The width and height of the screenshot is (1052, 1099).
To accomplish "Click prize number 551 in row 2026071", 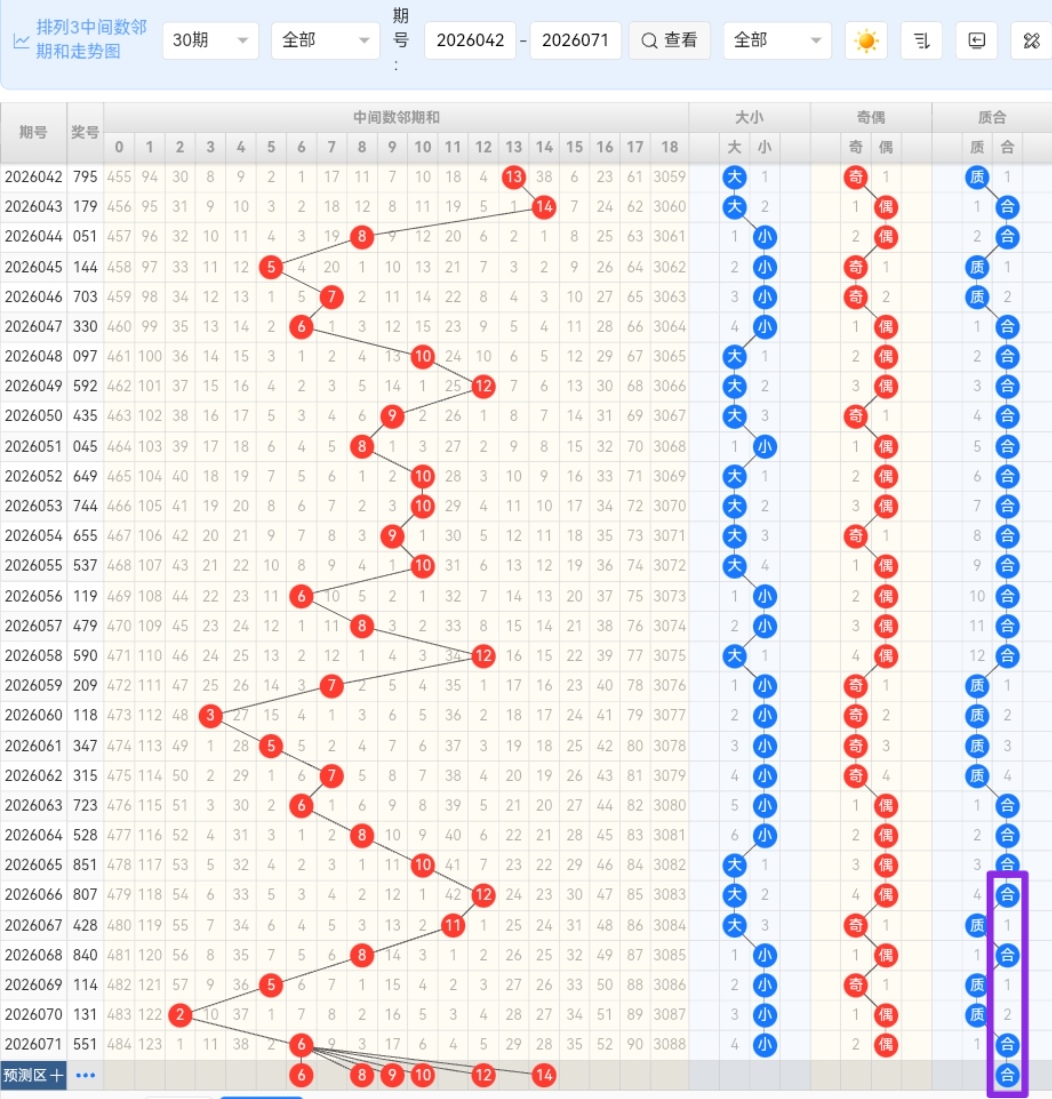I will [85, 1045].
